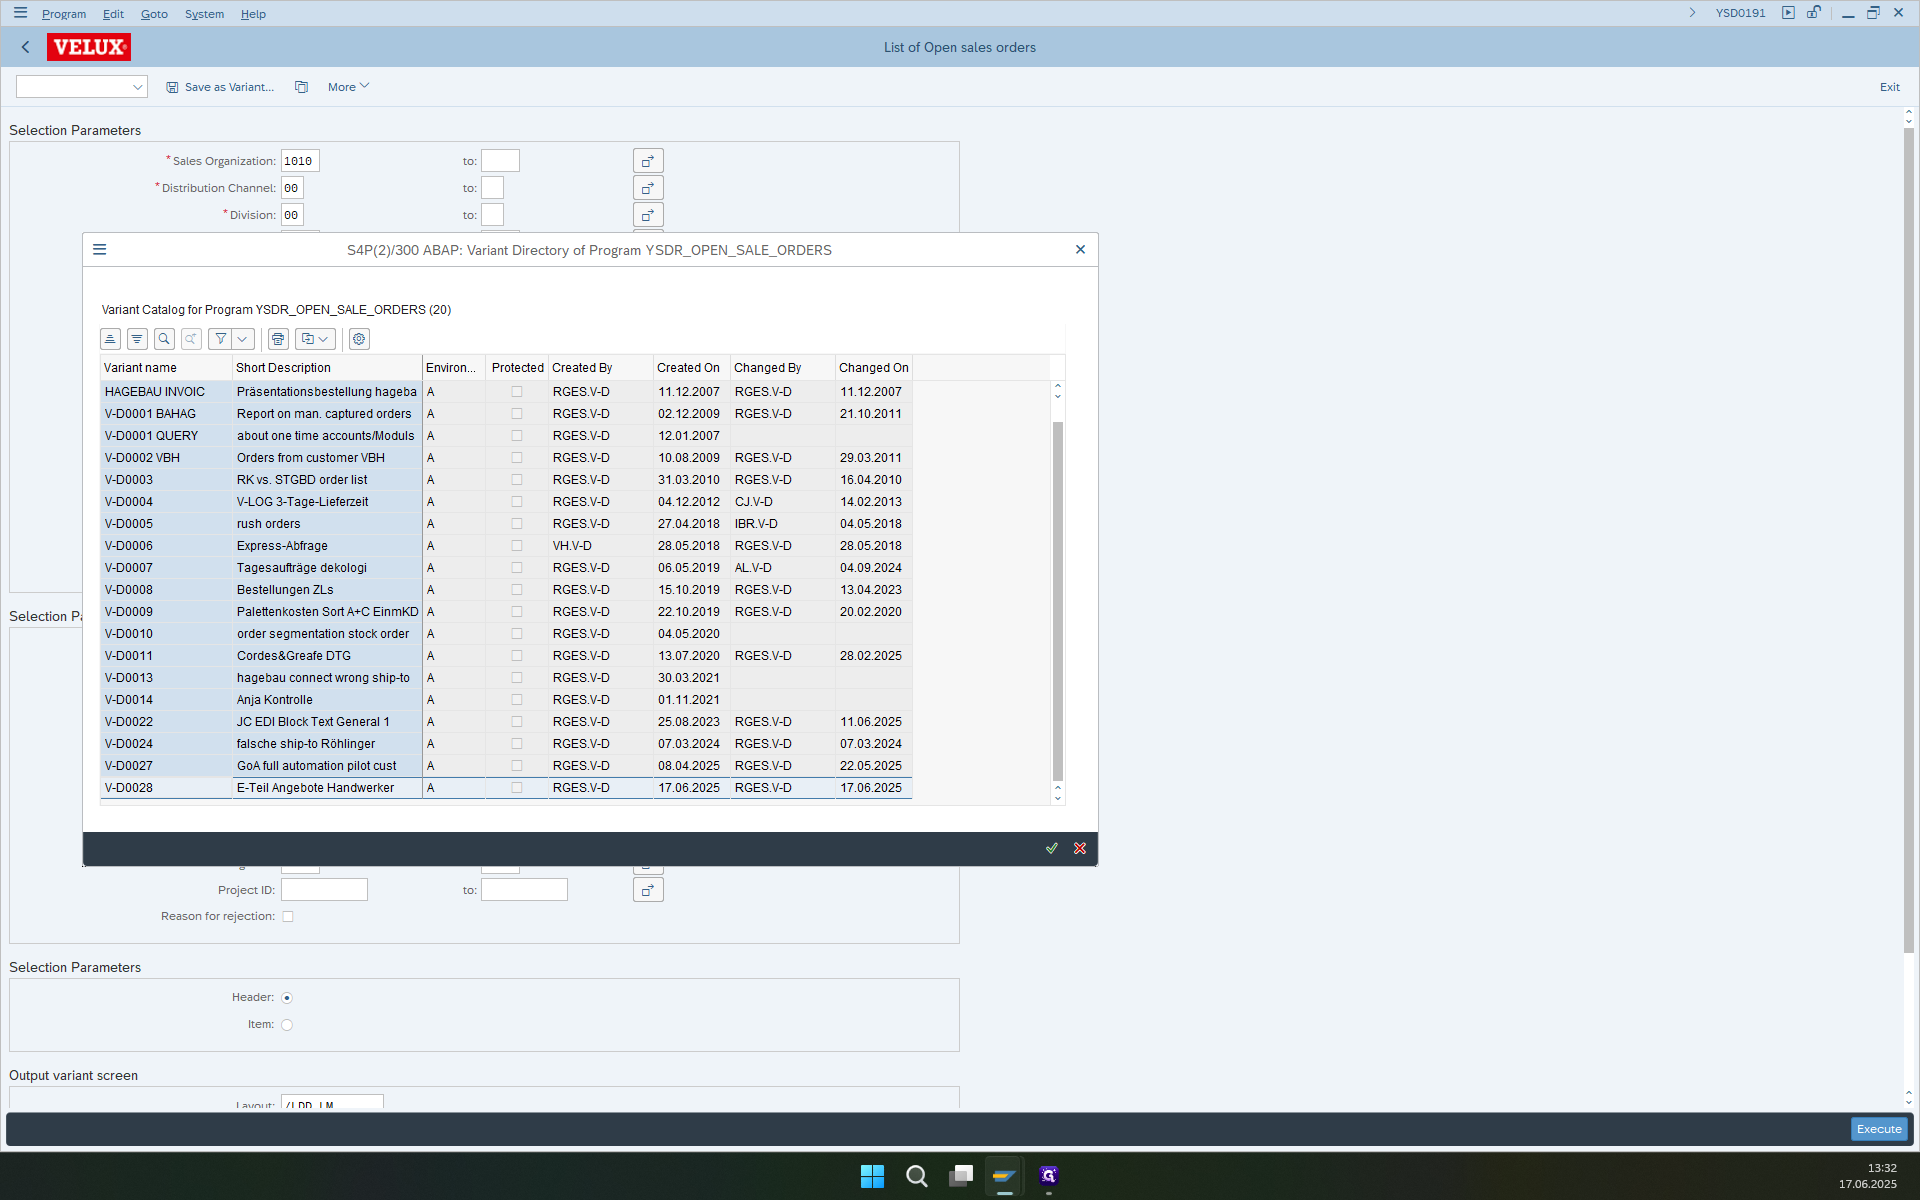1920x1200 pixels.
Task: Go back using the back arrow
Action: coord(26,47)
